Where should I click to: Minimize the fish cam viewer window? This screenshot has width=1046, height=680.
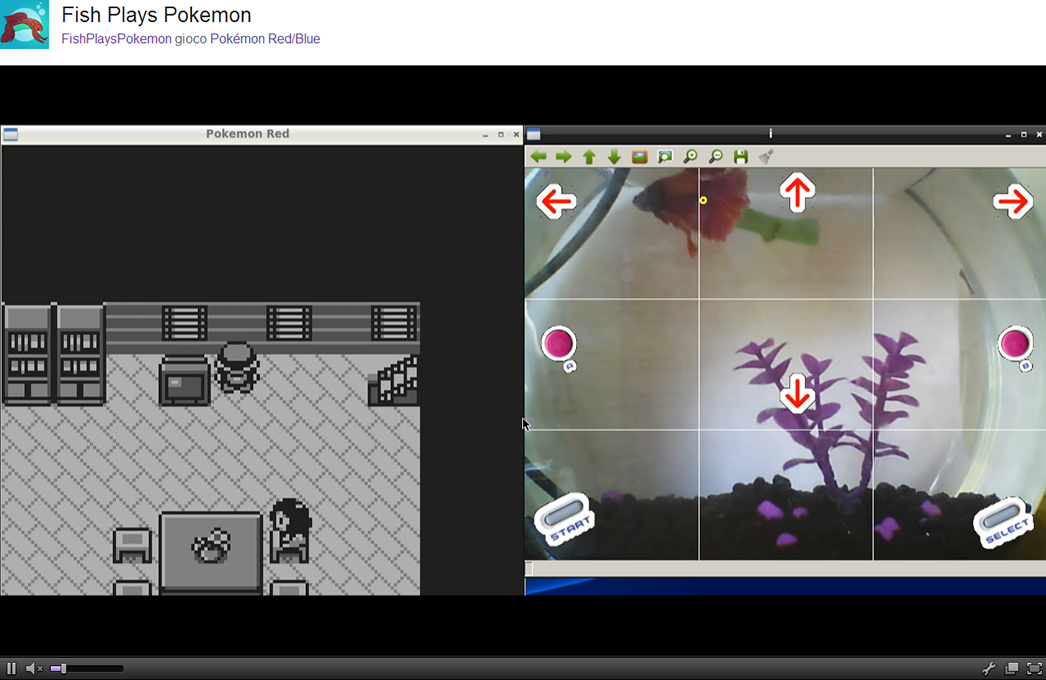[x=1008, y=135]
